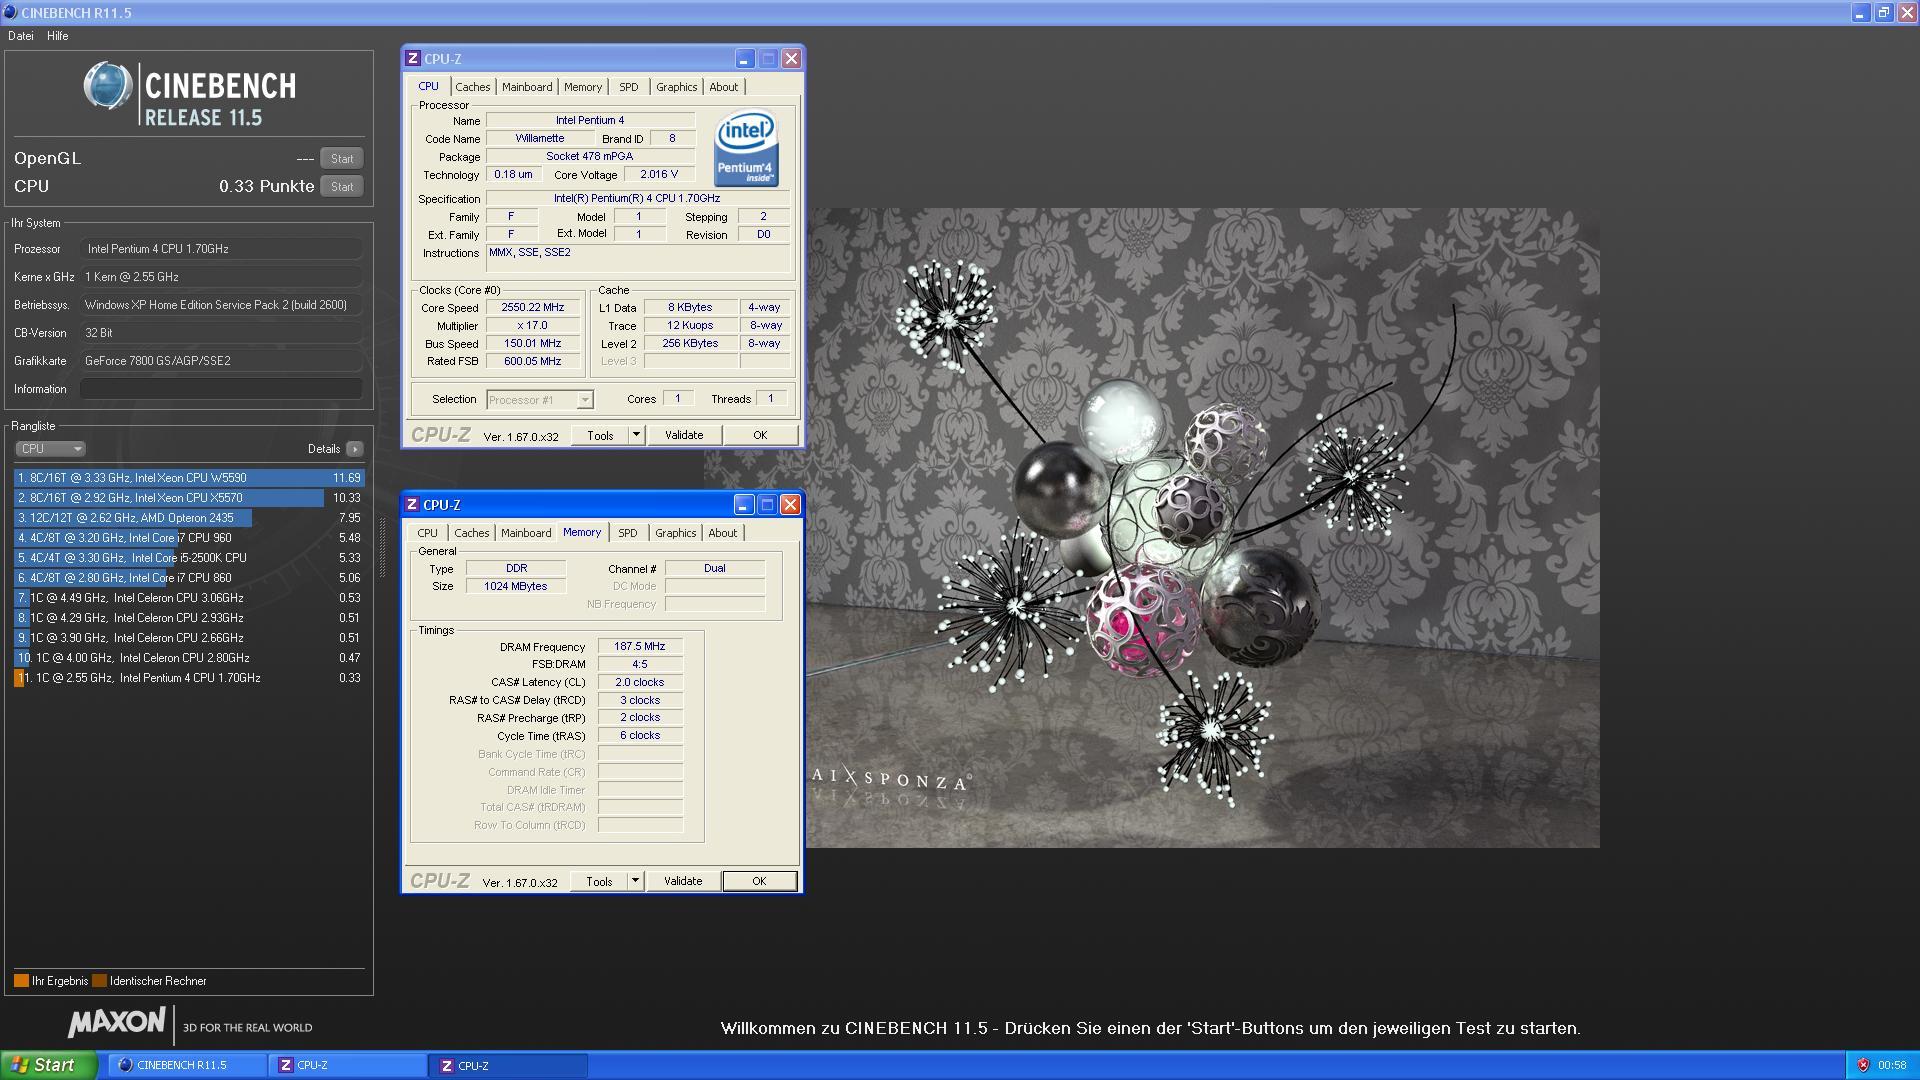Switch to SPD tab in top CPU-Z window

tap(628, 87)
